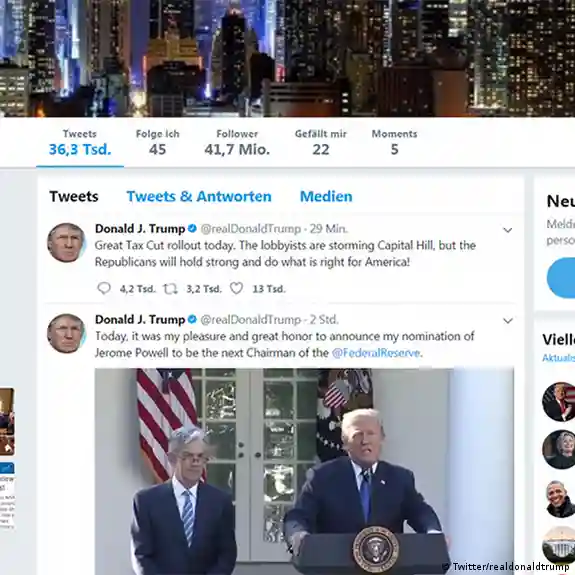Open the Follower count 41,7 Mio.
This screenshot has height=575, width=575.
tap(237, 143)
